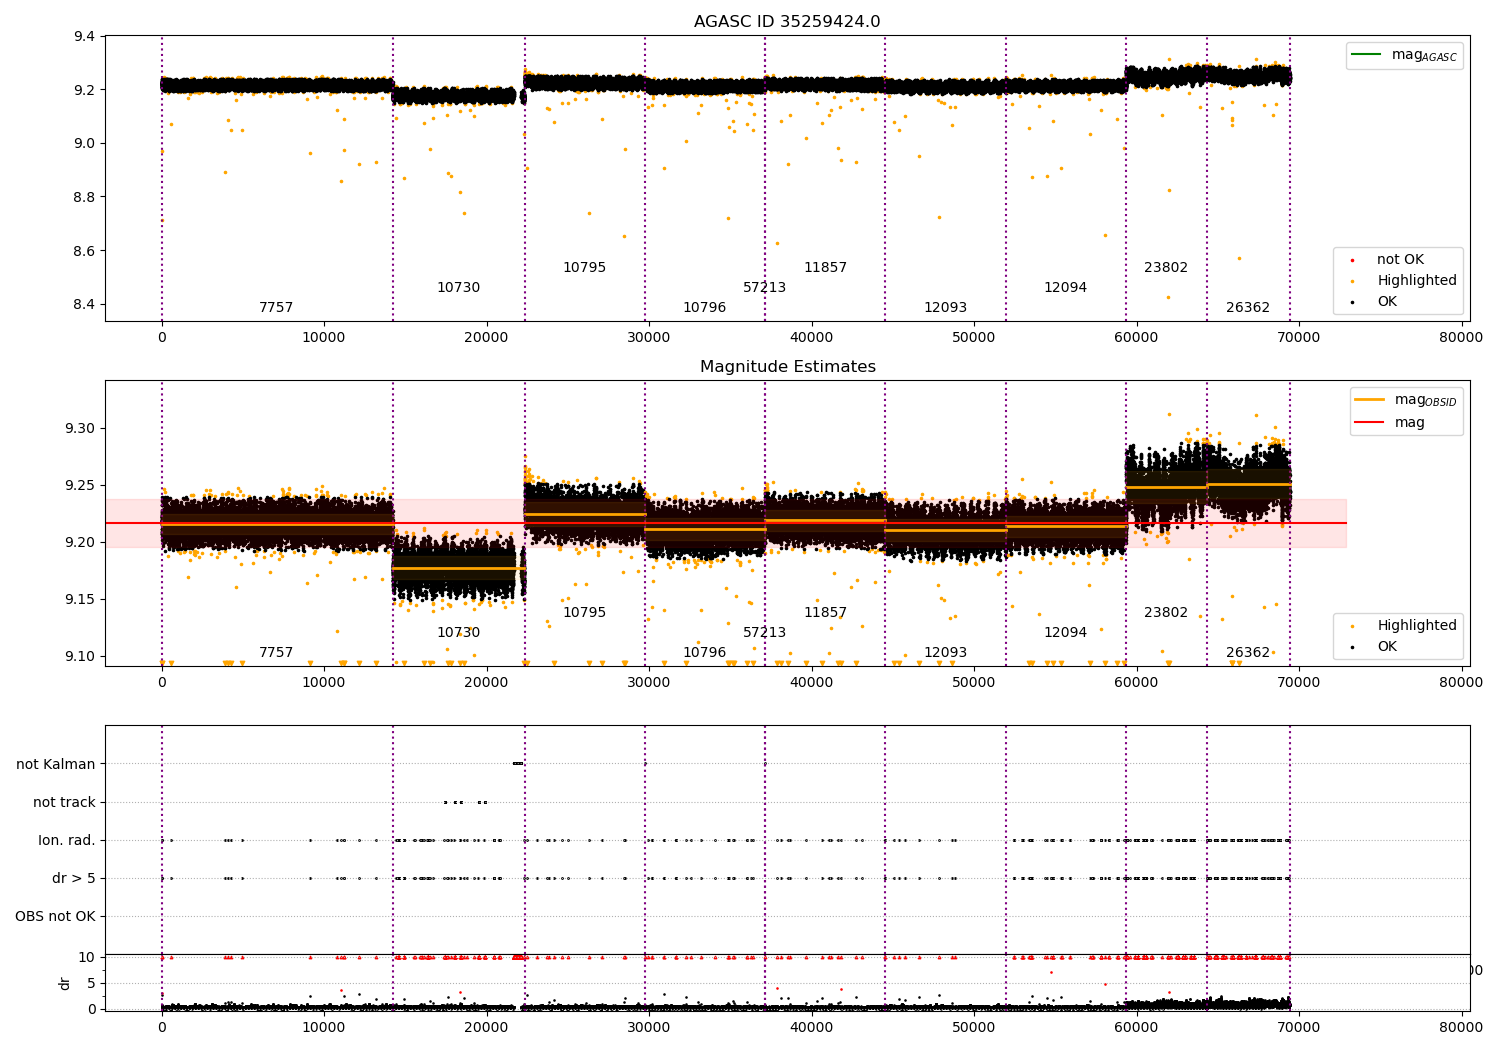1500x1050 pixels.
Task: Click the "Magnitude Estimates" plot title
Action: coord(787,367)
